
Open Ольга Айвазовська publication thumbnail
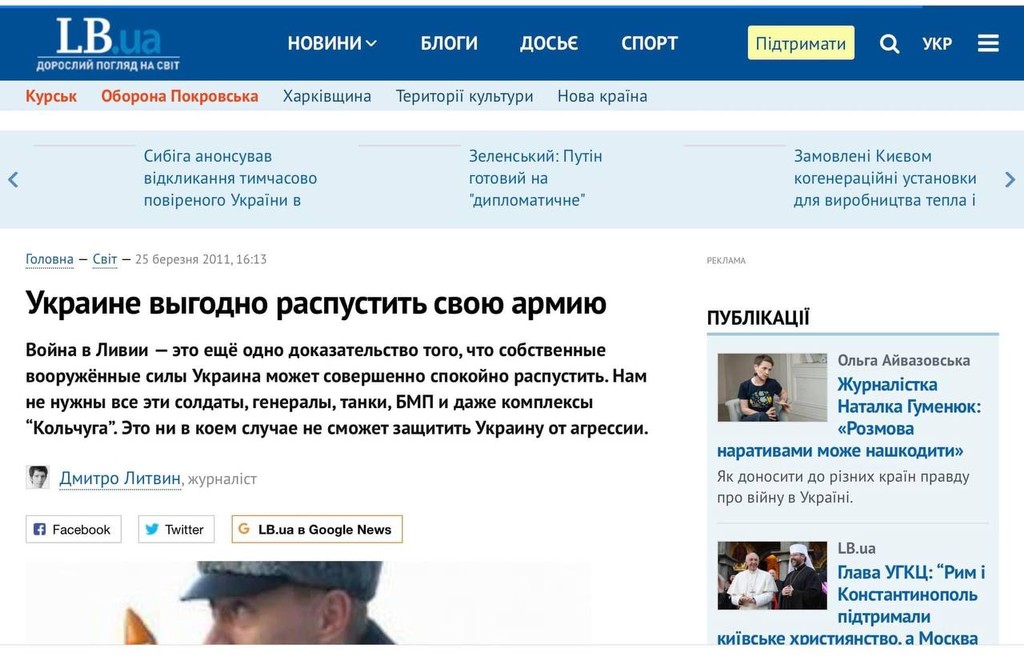click(x=770, y=388)
